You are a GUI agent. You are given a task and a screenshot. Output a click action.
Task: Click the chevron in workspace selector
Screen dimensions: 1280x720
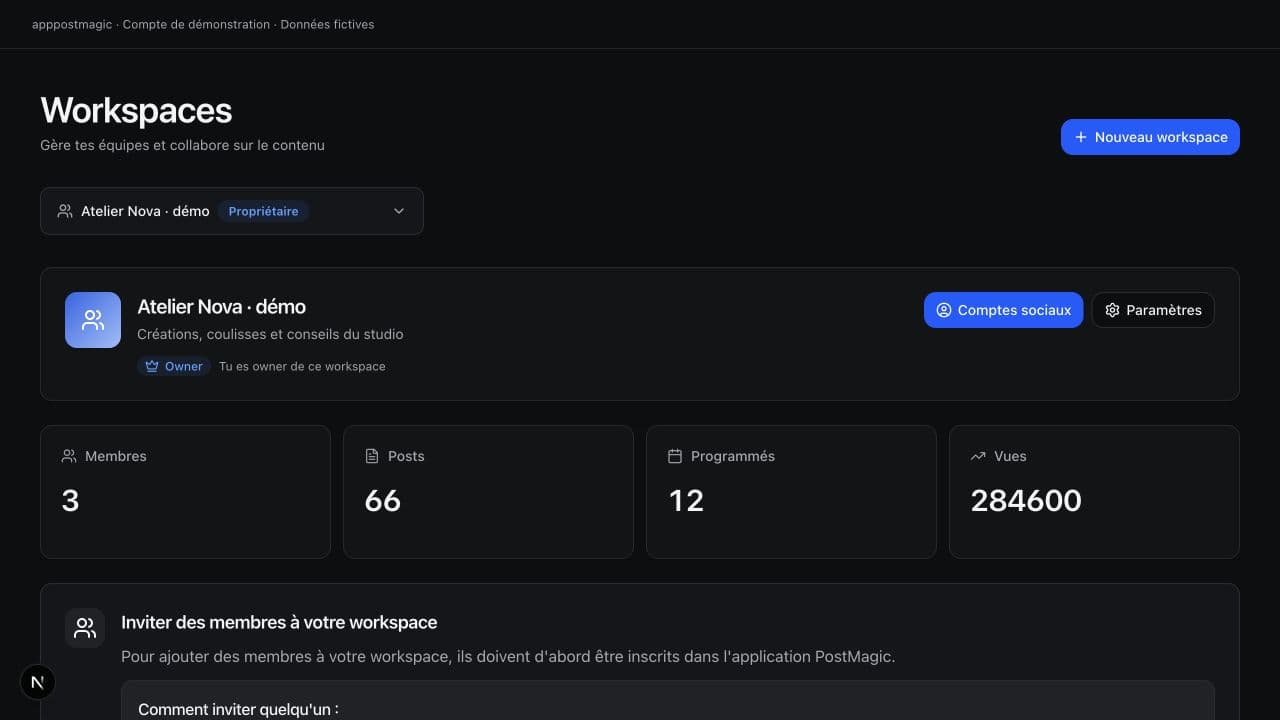[399, 211]
